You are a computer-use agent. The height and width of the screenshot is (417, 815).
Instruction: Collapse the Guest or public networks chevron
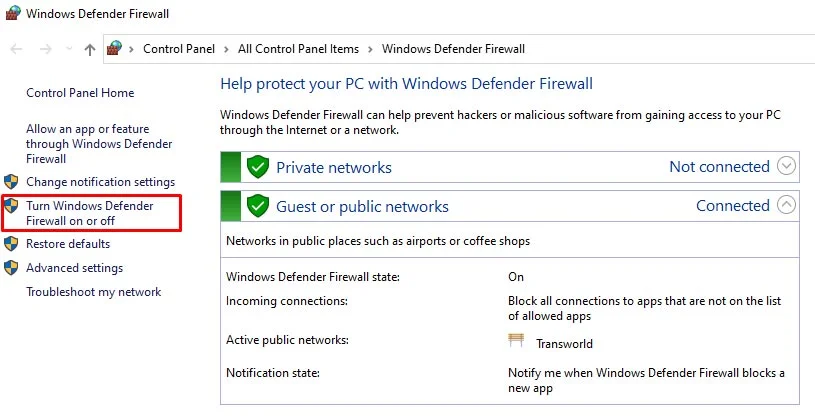tap(786, 205)
